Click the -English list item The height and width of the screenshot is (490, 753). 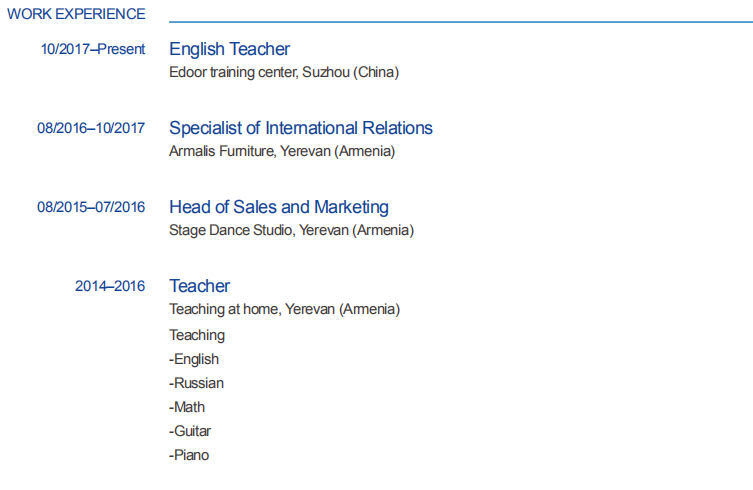tap(194, 359)
